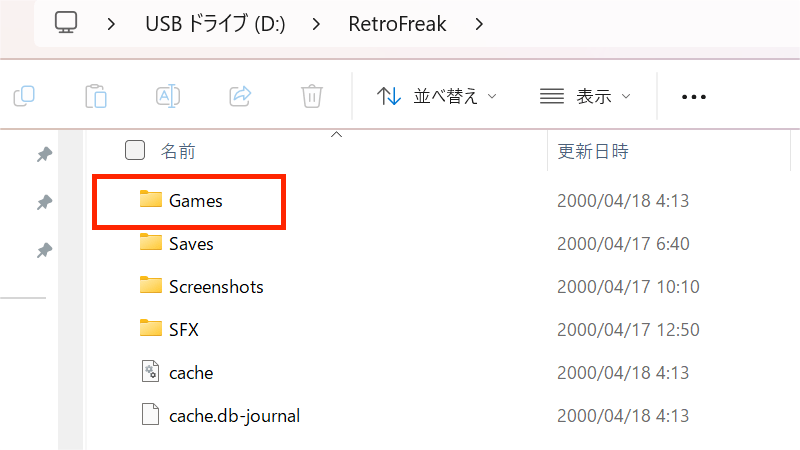Screen dimensions: 800x450
Task: Select the Screenshots folder
Action: coord(215,287)
